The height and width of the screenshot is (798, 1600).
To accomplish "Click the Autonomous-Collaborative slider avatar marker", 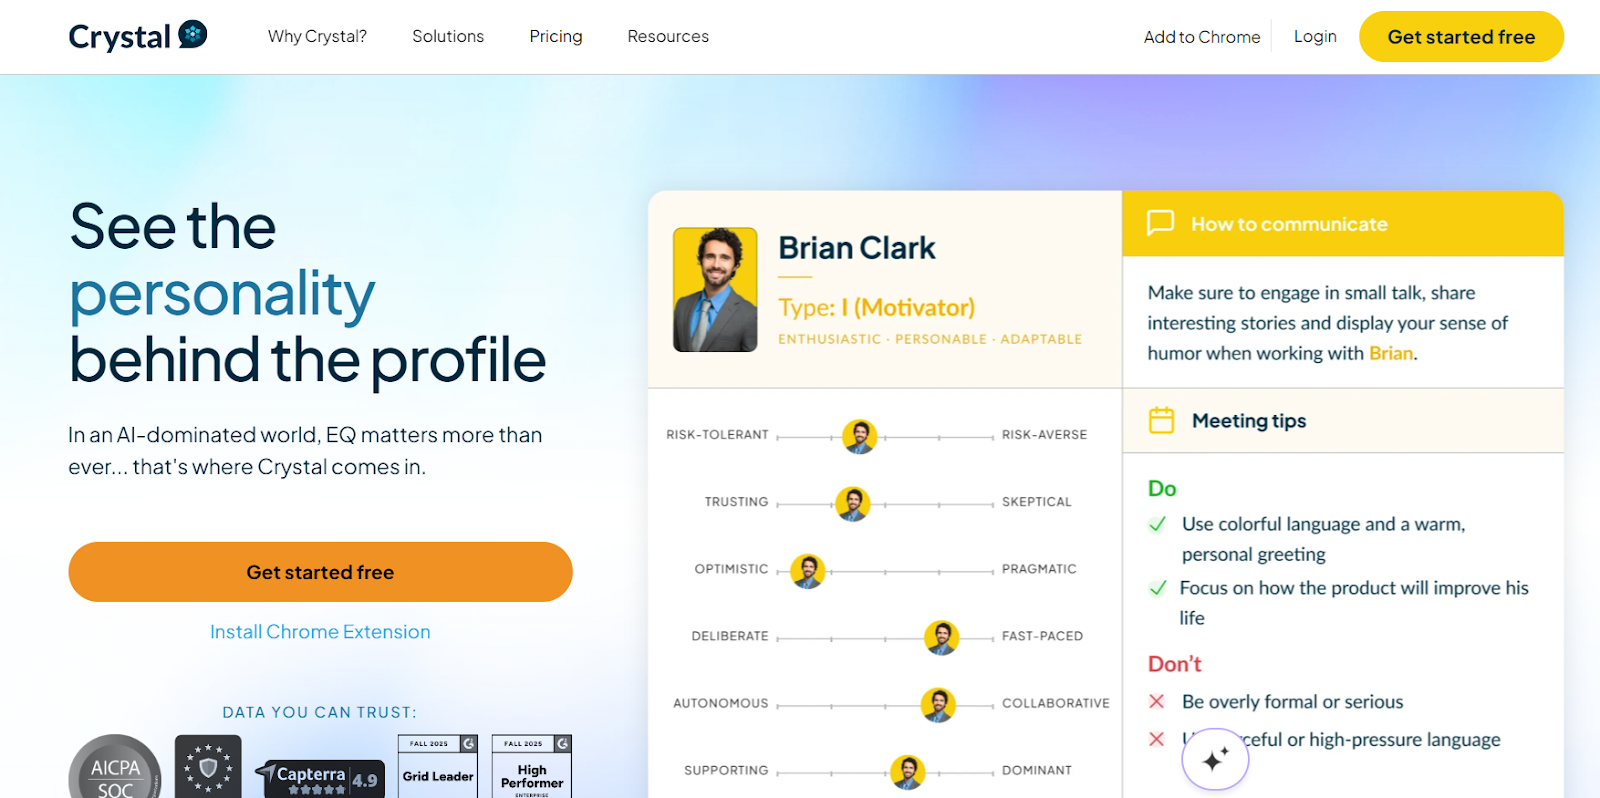I will [x=938, y=705].
